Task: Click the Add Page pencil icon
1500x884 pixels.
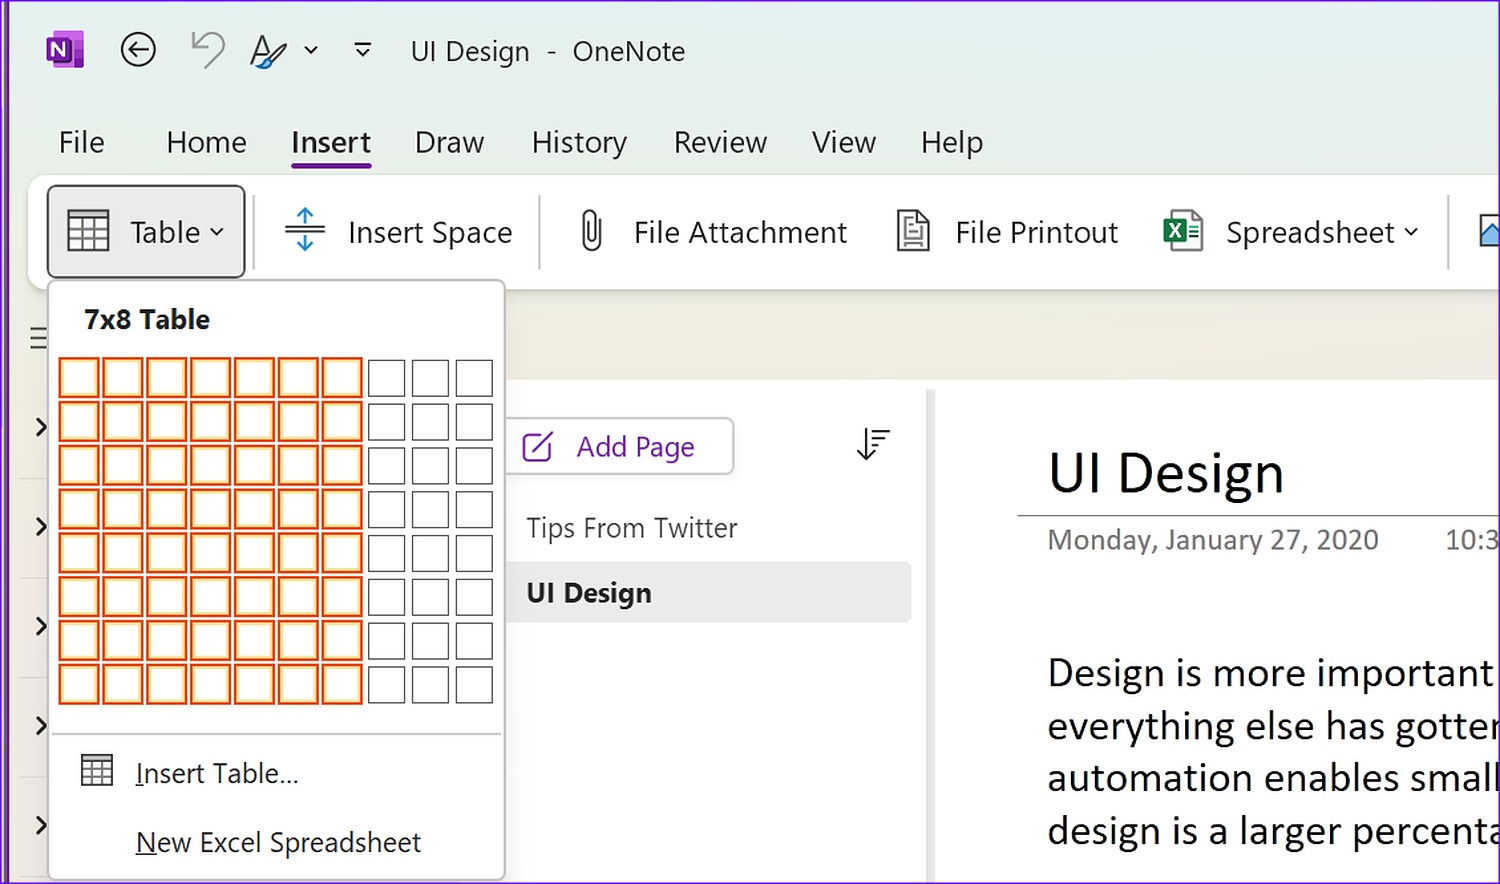Action: pos(537,447)
